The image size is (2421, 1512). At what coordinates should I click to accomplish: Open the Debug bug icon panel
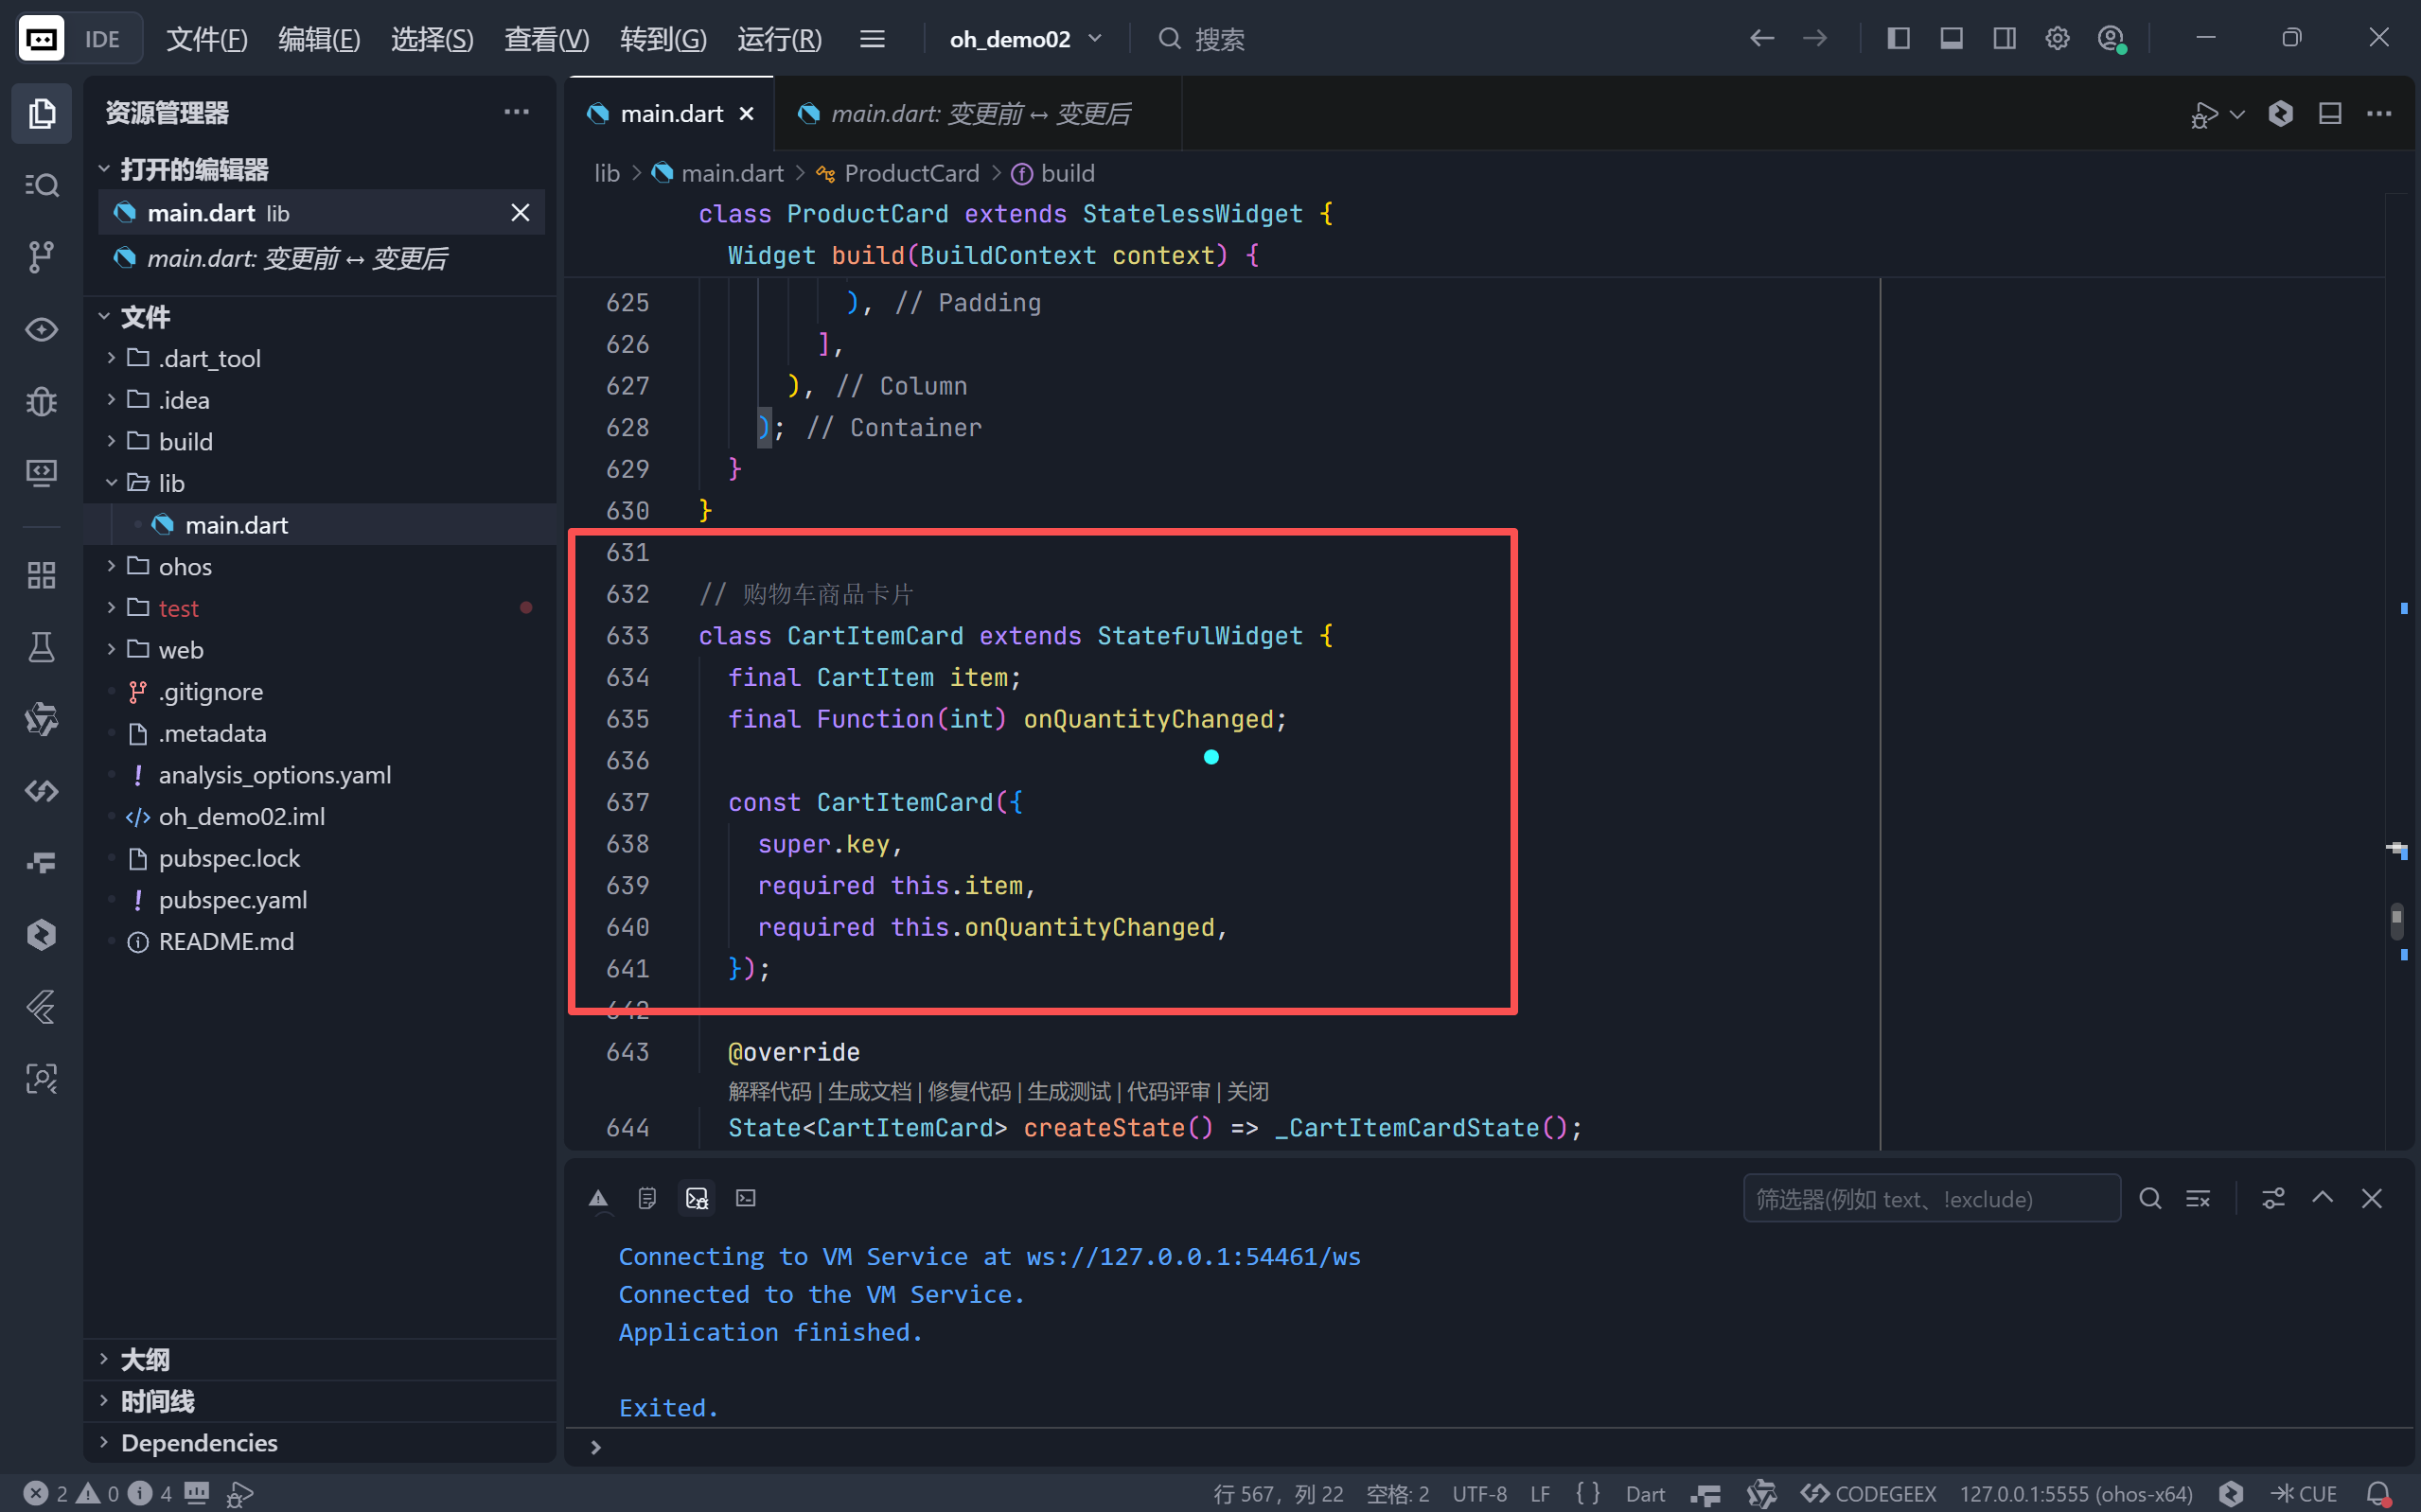point(41,401)
